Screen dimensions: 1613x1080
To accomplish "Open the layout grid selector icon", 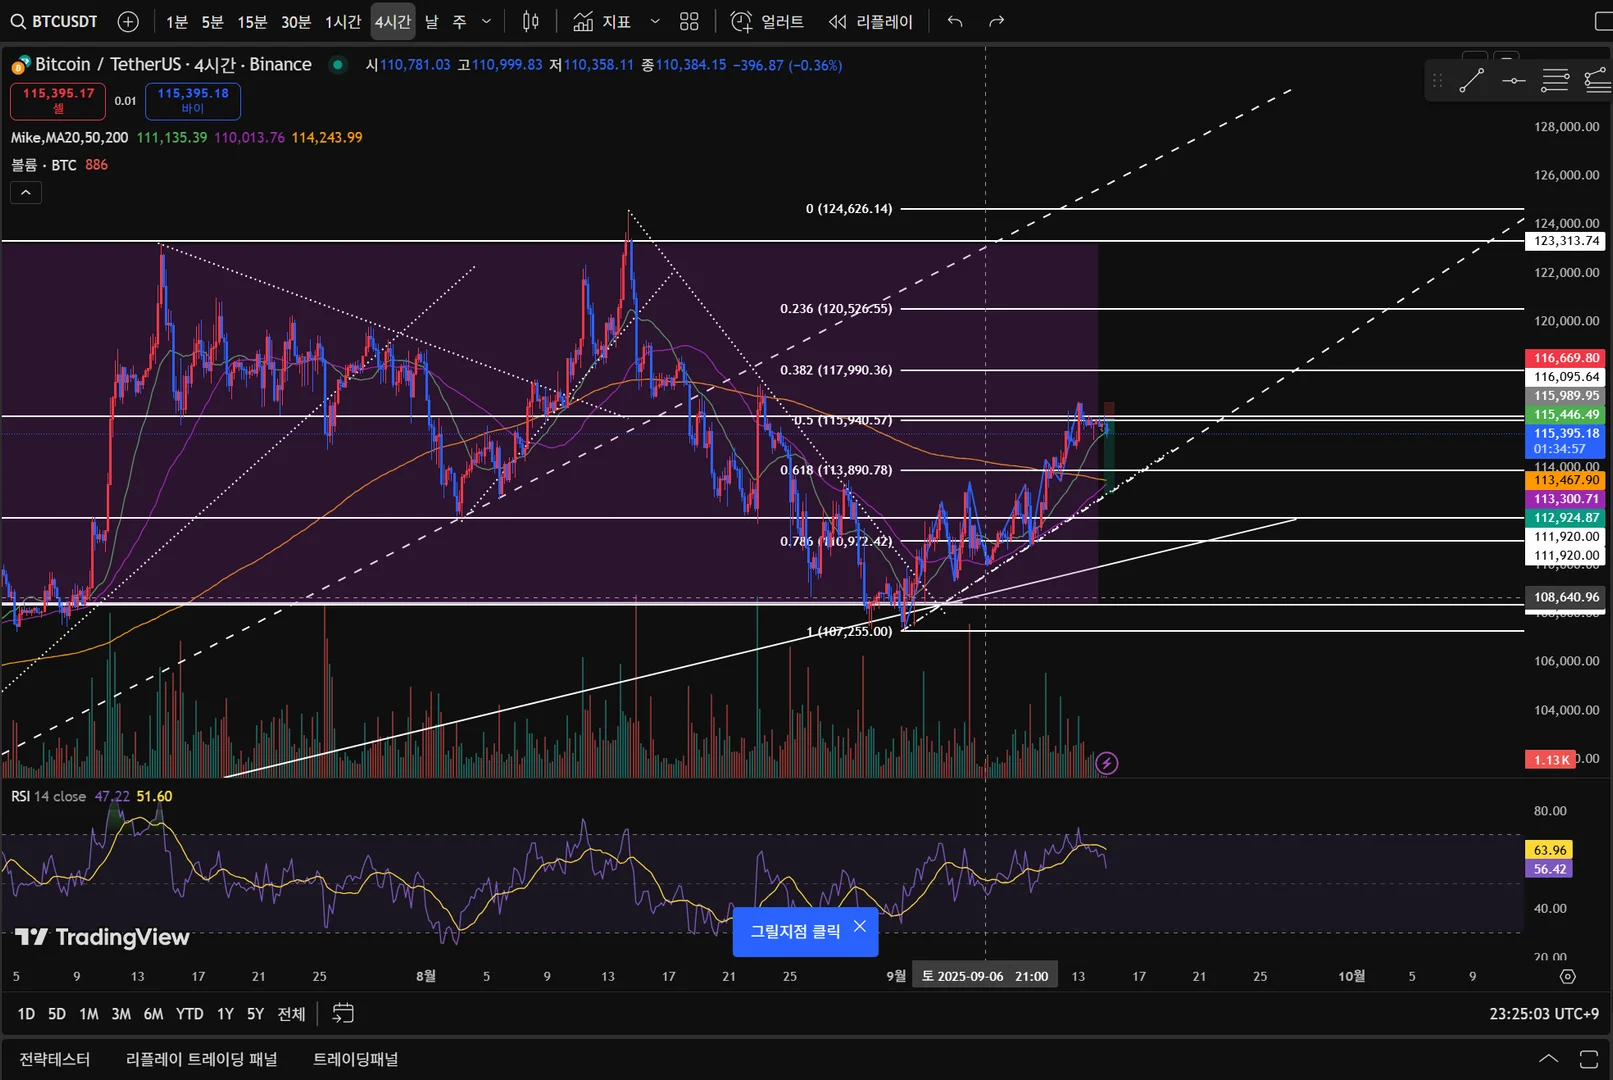I will coord(689,21).
